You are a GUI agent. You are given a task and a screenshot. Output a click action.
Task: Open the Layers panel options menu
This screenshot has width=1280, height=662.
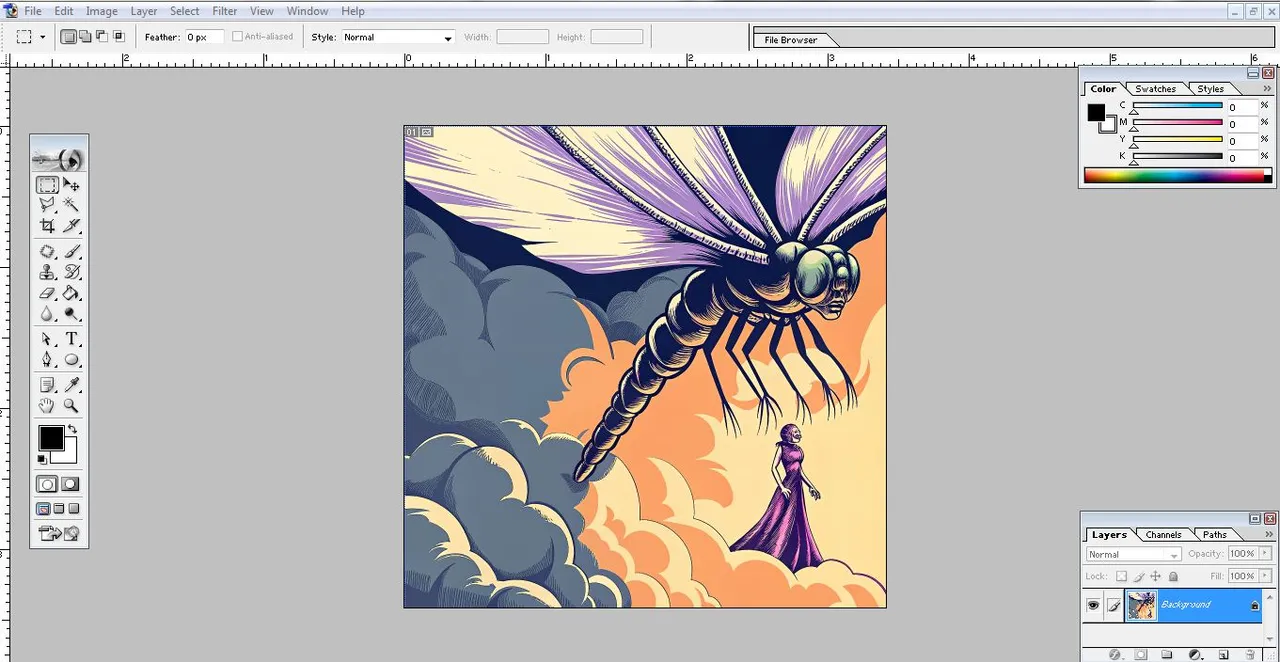click(x=1268, y=535)
